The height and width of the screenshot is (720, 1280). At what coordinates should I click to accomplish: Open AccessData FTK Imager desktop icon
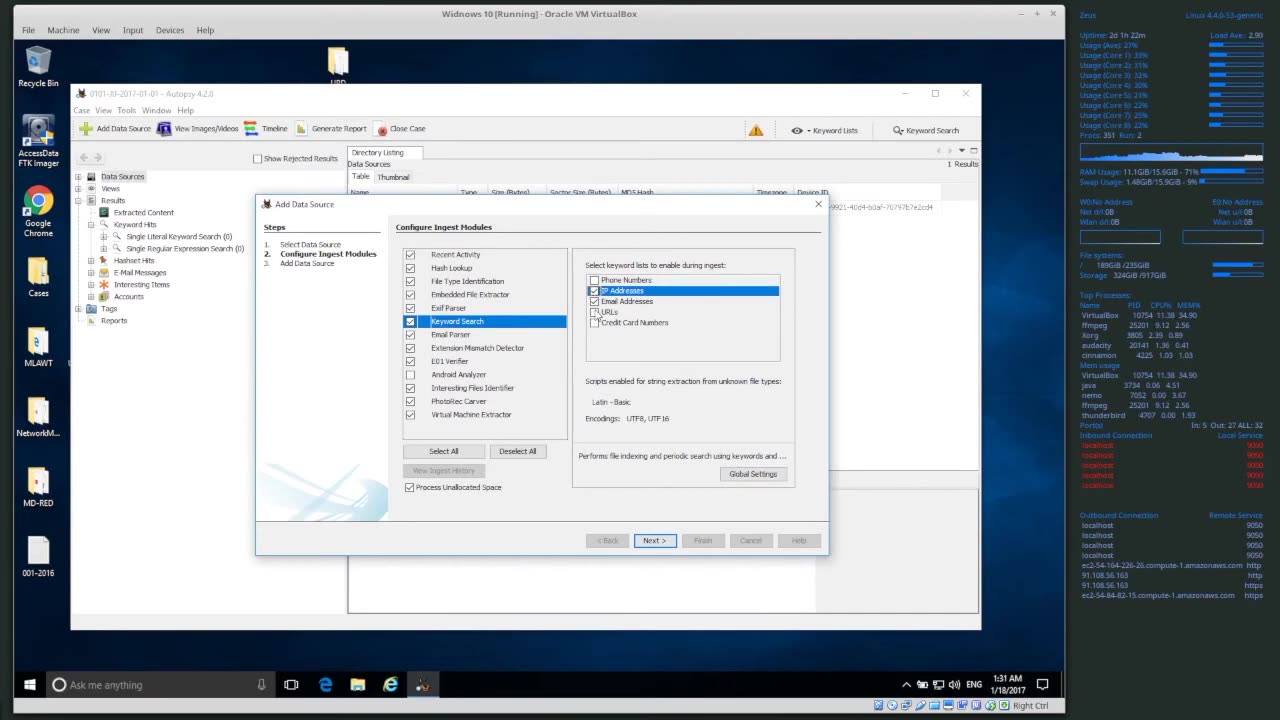(x=38, y=141)
